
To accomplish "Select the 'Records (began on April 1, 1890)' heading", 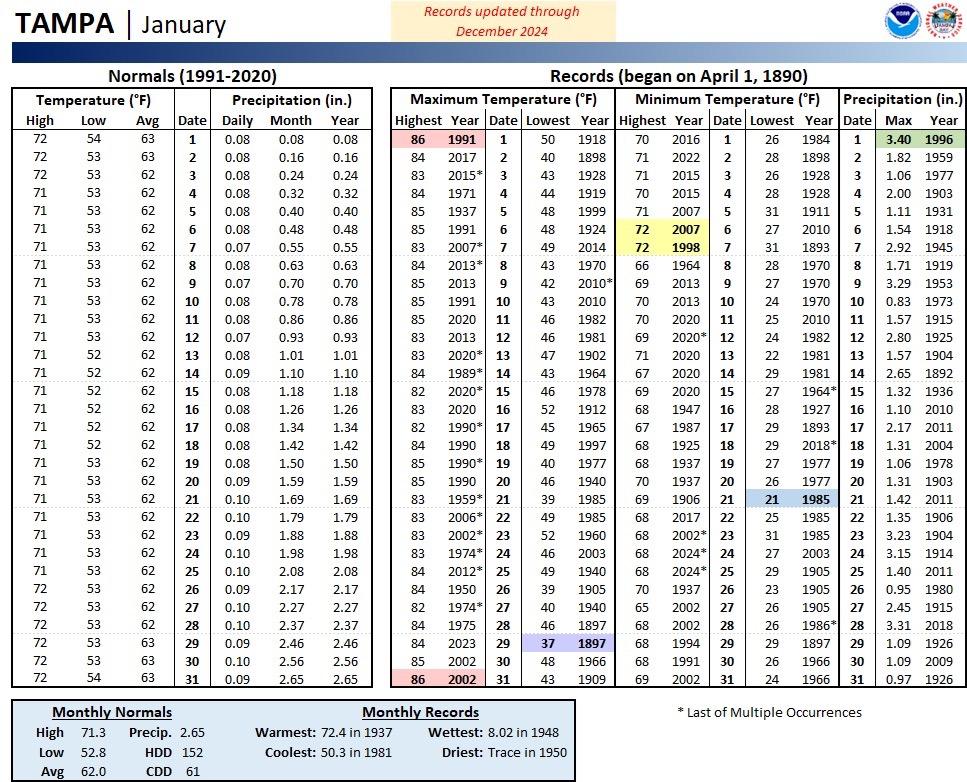I will click(679, 76).
